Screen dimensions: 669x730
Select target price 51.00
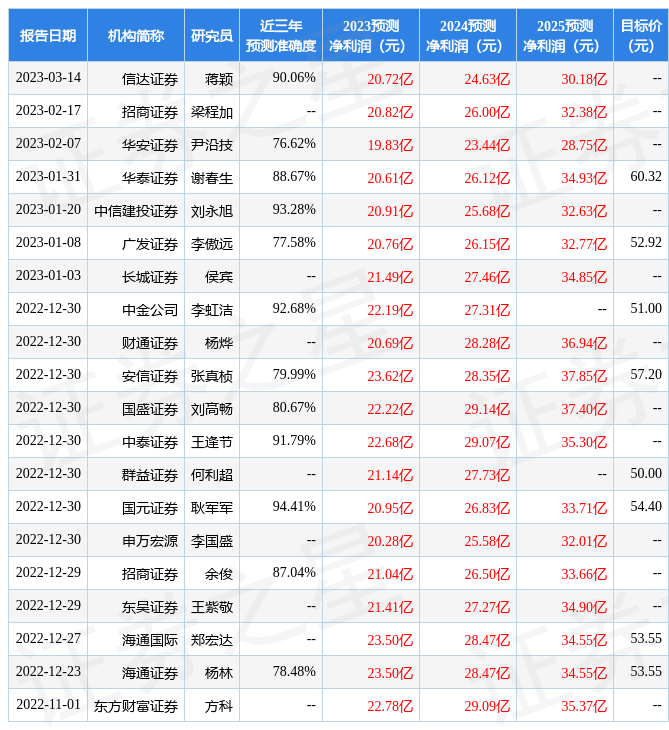click(x=646, y=309)
